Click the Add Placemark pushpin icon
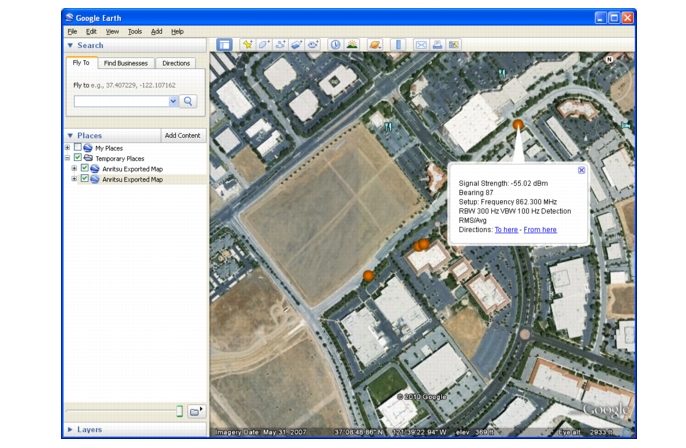Image resolution: width=686 pixels, height=448 pixels. point(247,45)
